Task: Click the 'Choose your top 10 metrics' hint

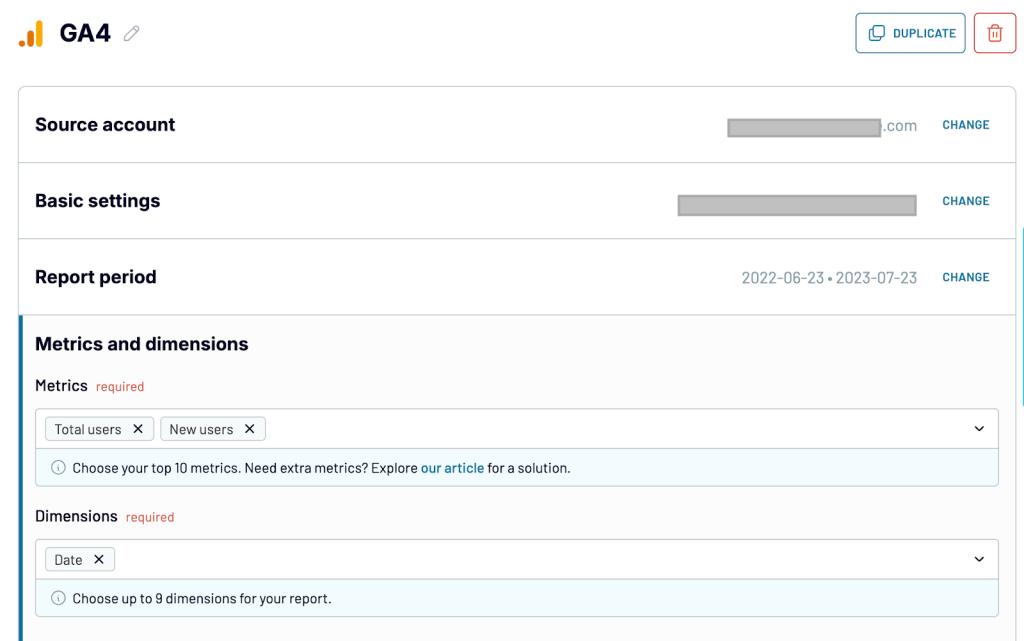Action: (x=321, y=468)
